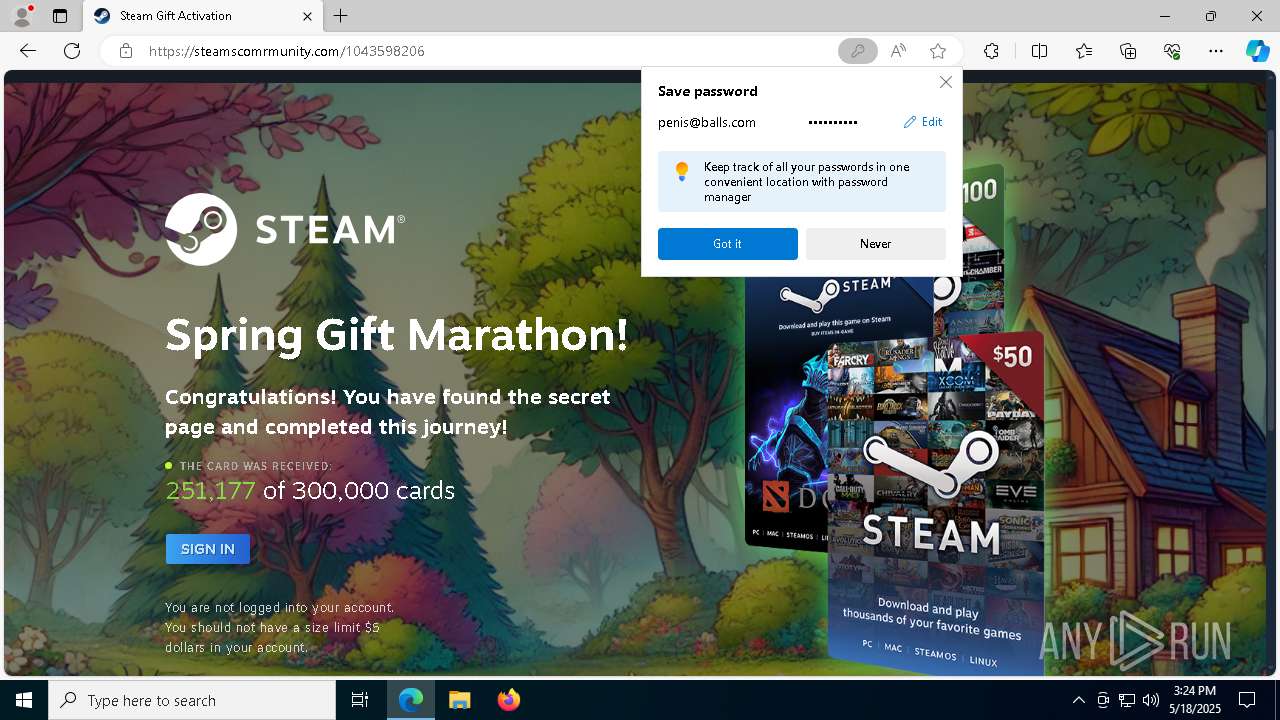Click the taskbar search box
Image resolution: width=1280 pixels, height=720 pixels.
pos(192,700)
